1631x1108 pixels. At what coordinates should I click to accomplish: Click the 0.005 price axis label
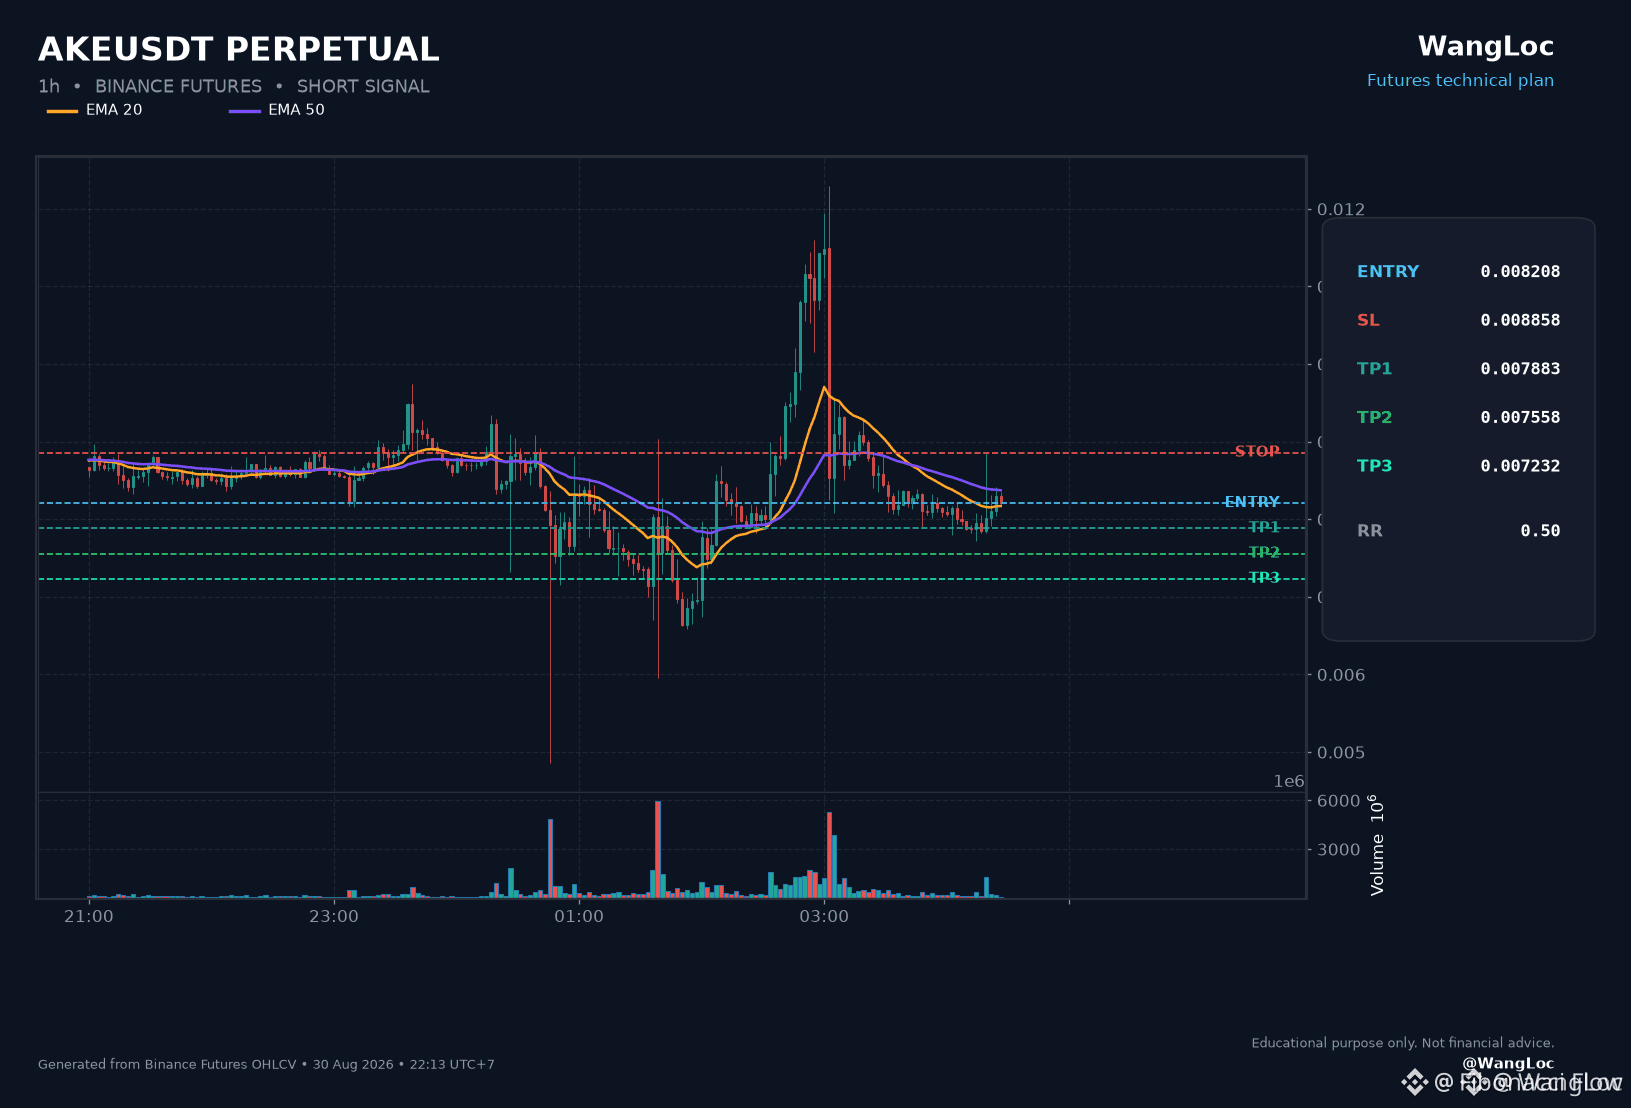1341,753
